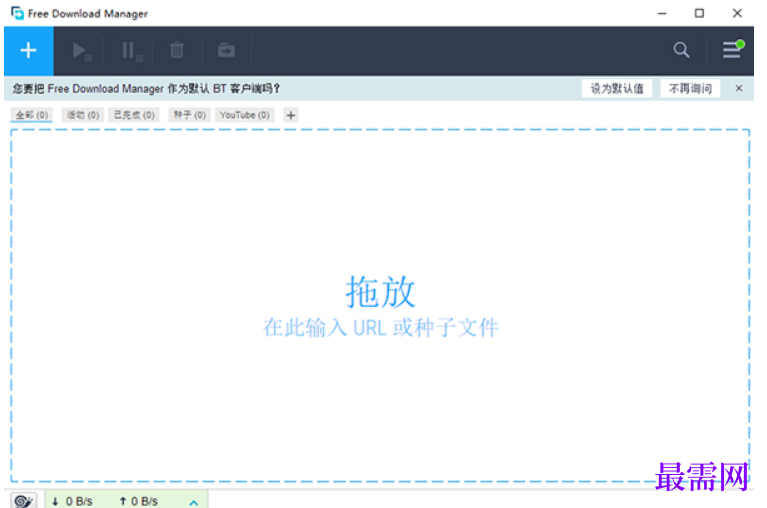Close the Free Download Manager window

click(737, 13)
